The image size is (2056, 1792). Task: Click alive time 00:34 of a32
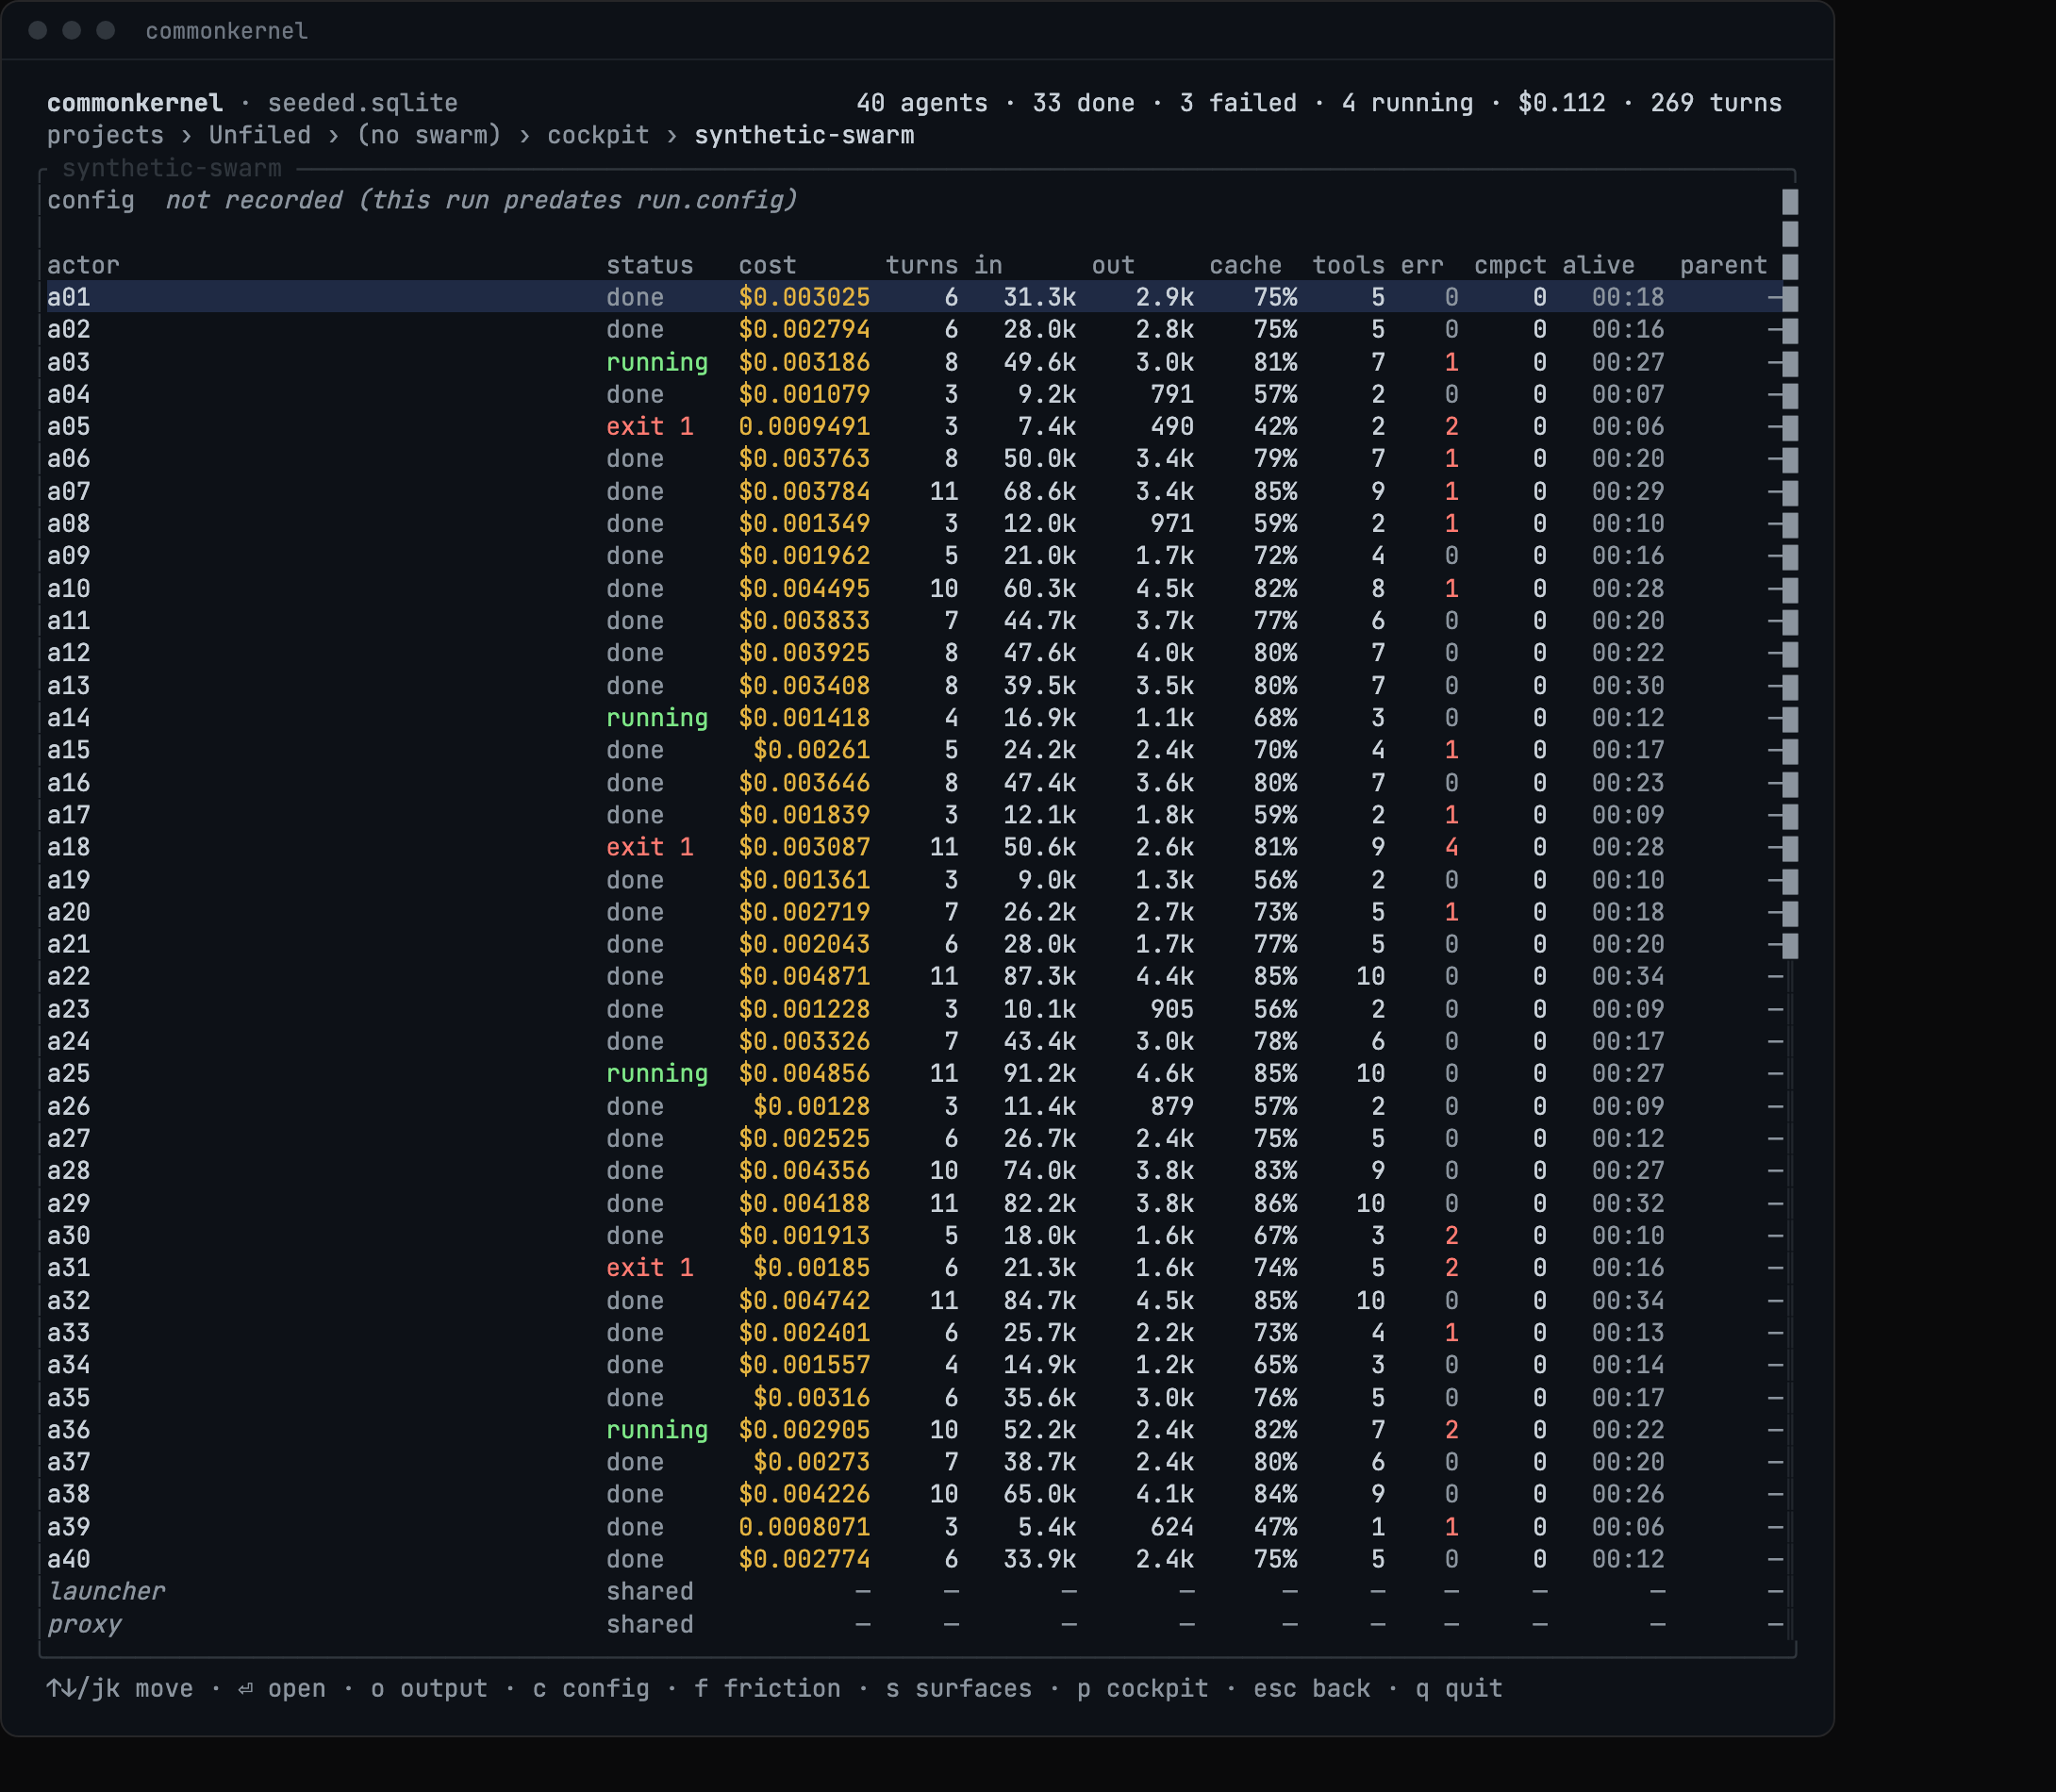point(1628,1300)
